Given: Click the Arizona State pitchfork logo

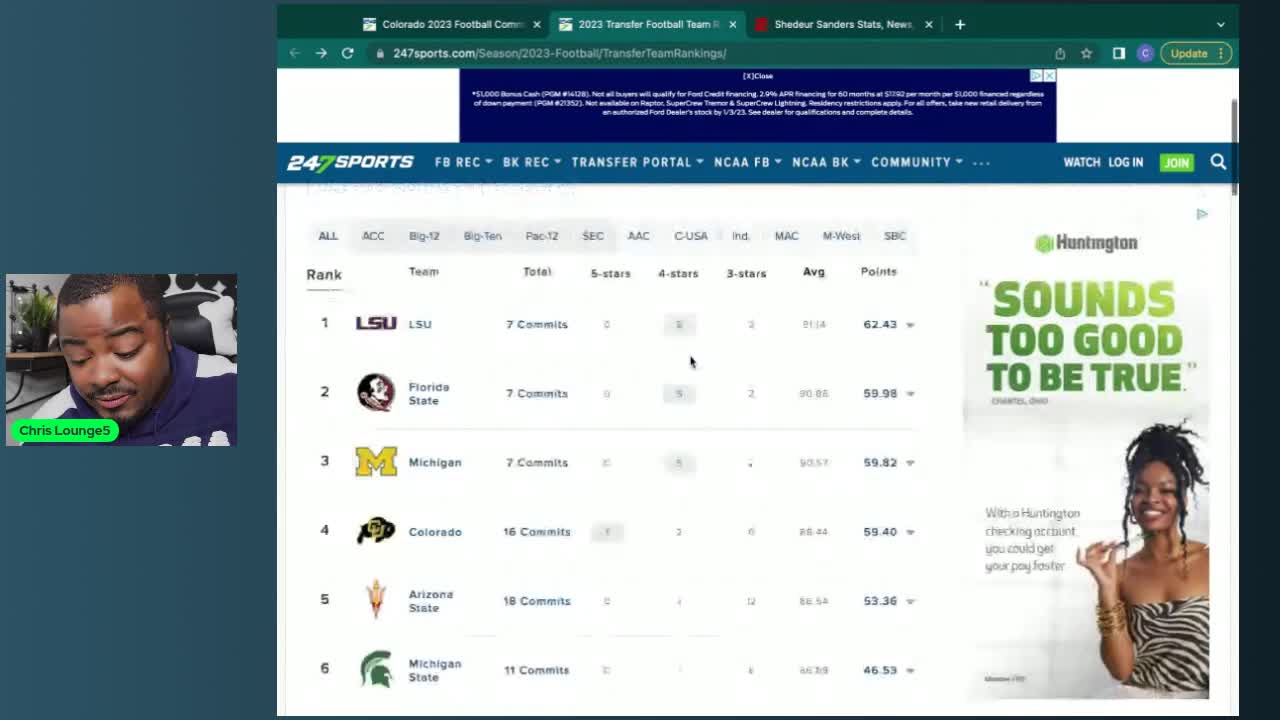Looking at the screenshot, I should coord(376,600).
